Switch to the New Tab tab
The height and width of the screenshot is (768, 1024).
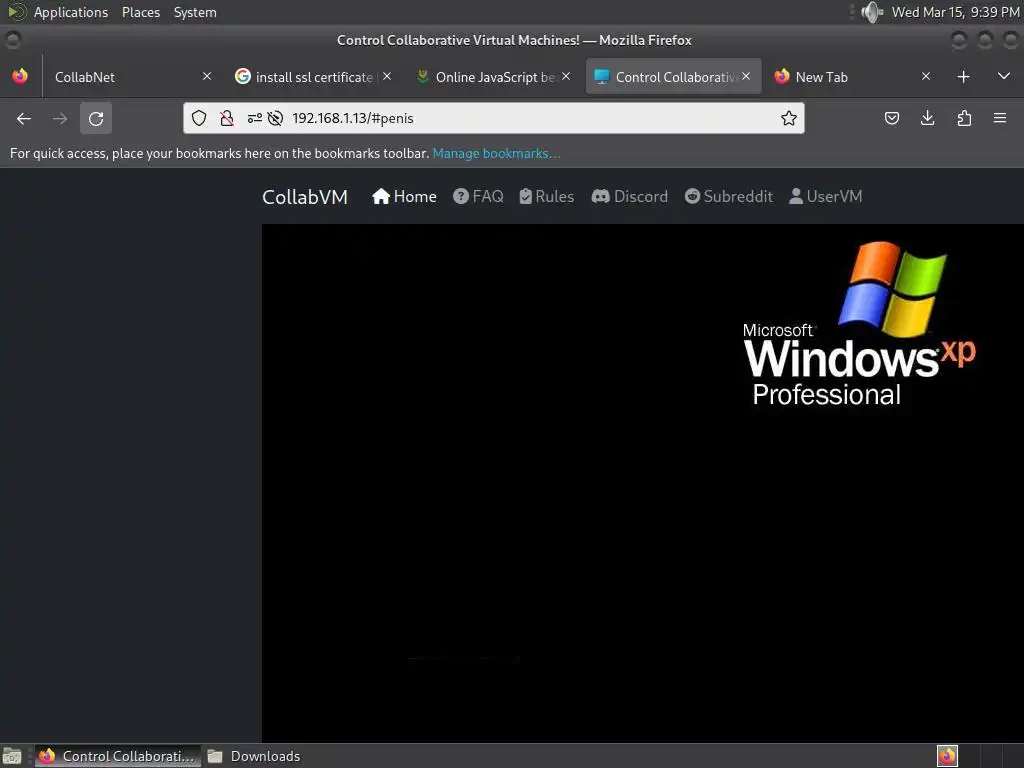pyautogui.click(x=854, y=77)
